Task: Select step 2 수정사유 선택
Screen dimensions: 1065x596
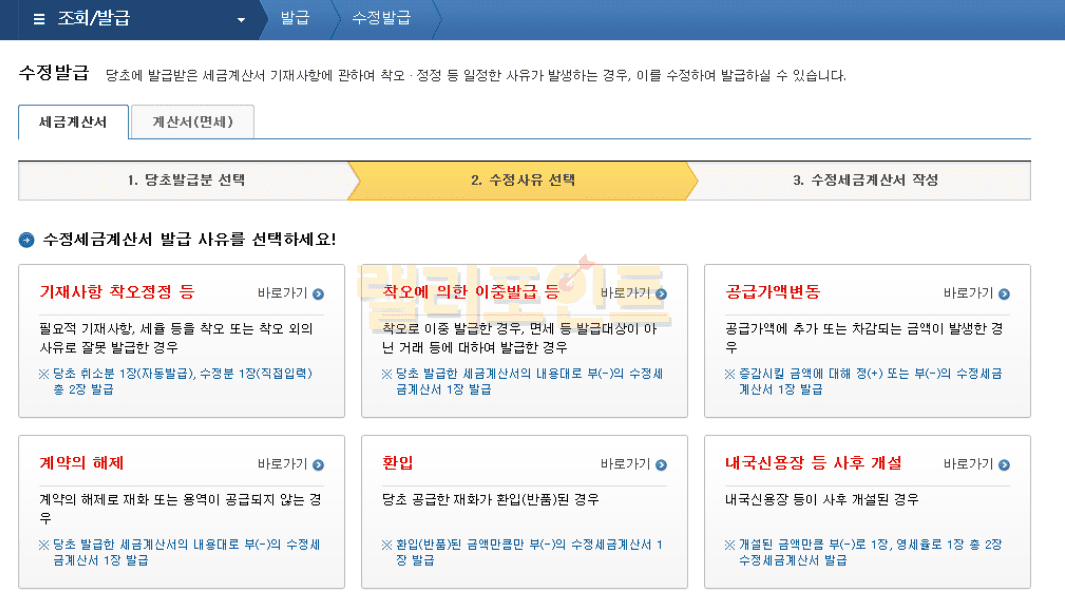Action: [x=522, y=180]
